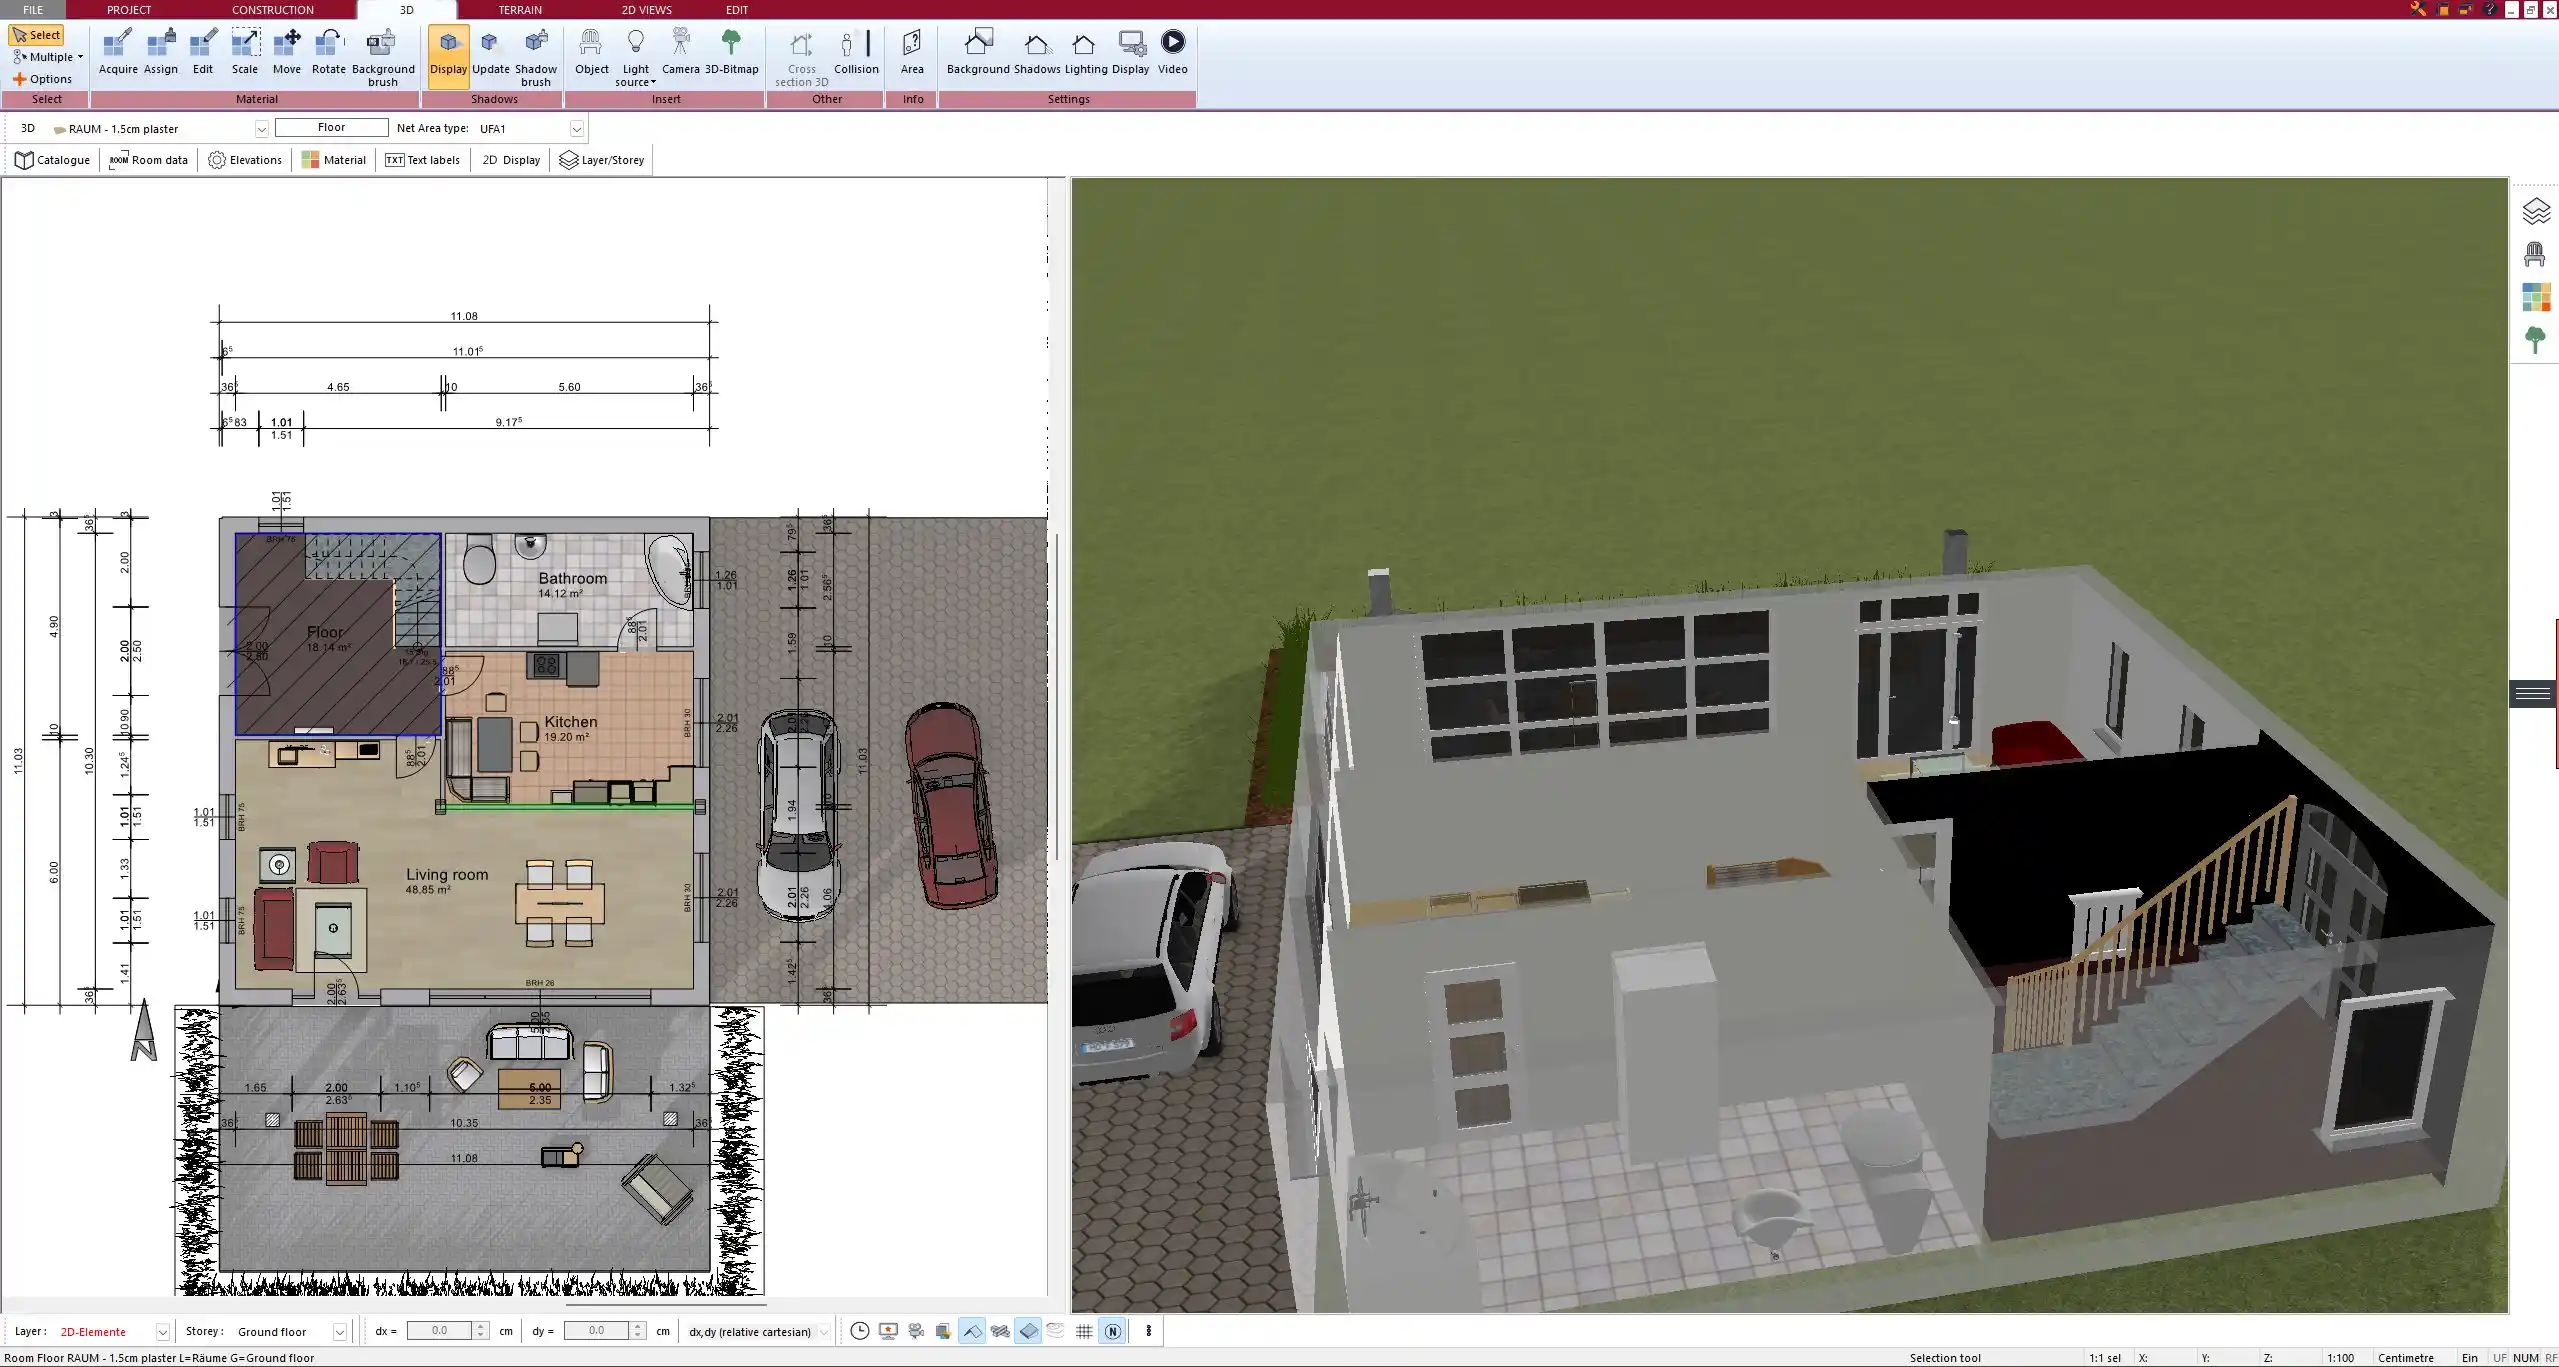Click the side panel expand handle on right edge

tap(2532, 693)
